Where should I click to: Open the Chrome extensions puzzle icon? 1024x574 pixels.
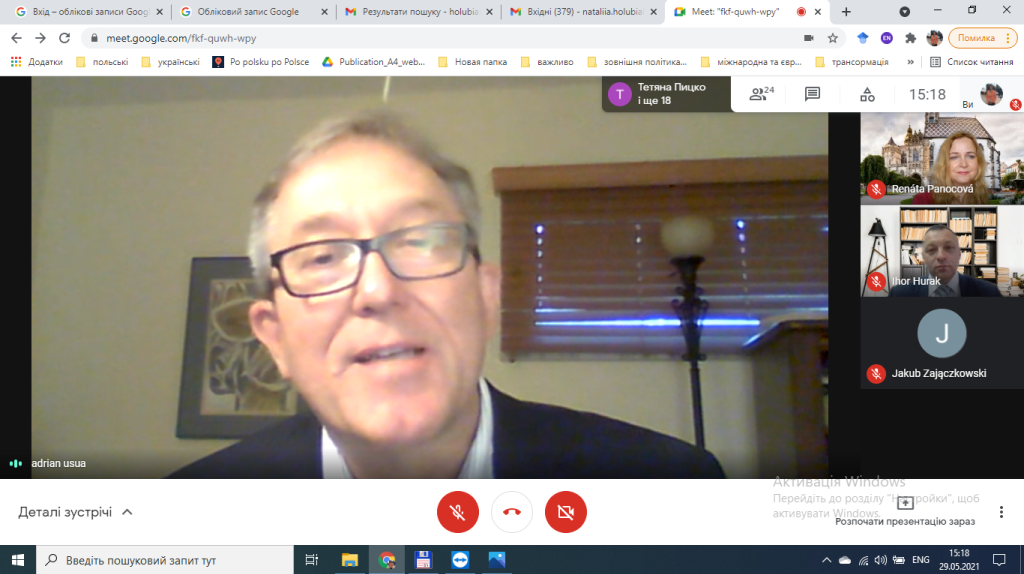coord(910,38)
